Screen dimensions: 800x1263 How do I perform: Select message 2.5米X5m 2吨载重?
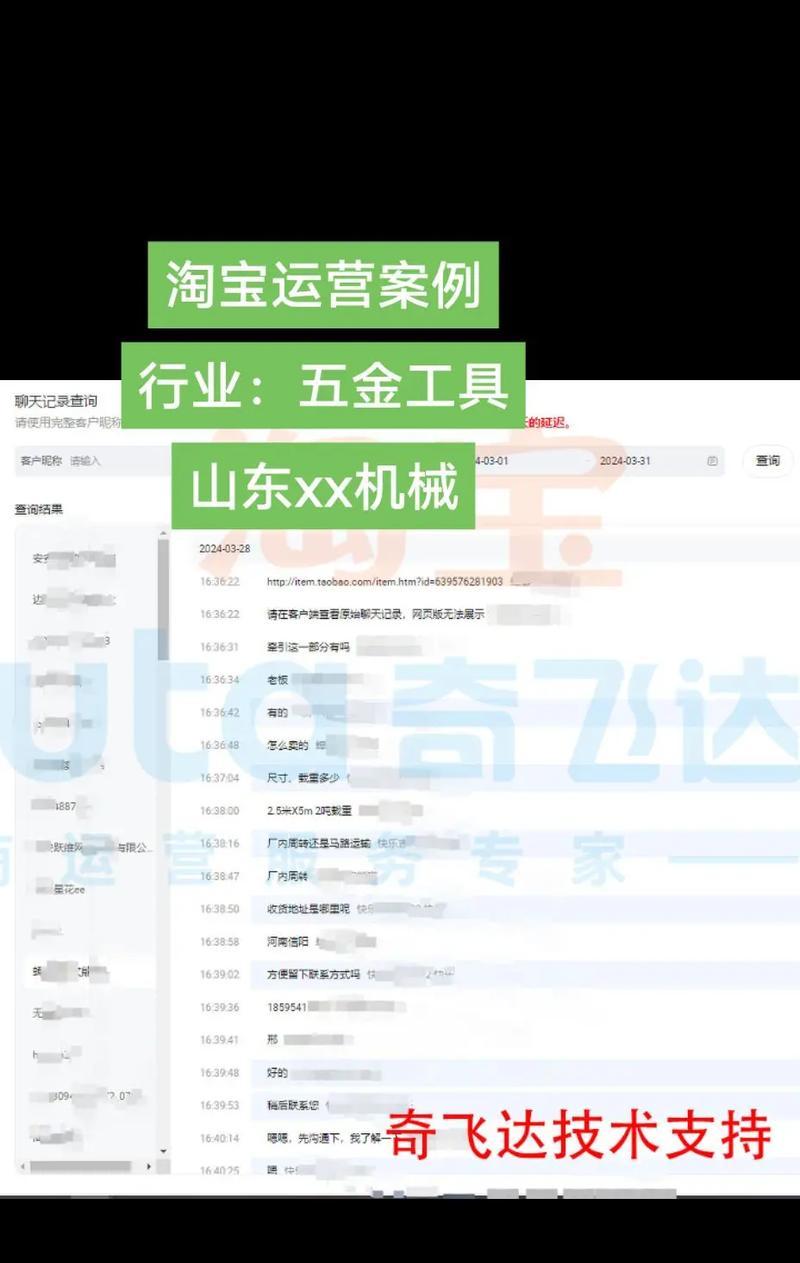309,810
